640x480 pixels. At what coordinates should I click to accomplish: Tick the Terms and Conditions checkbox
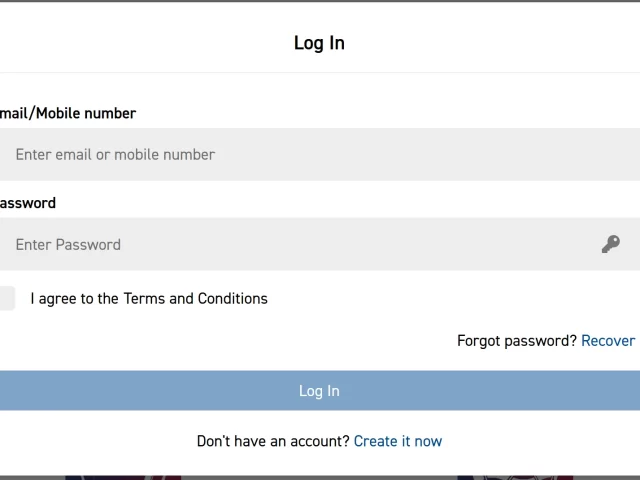(x=6, y=298)
